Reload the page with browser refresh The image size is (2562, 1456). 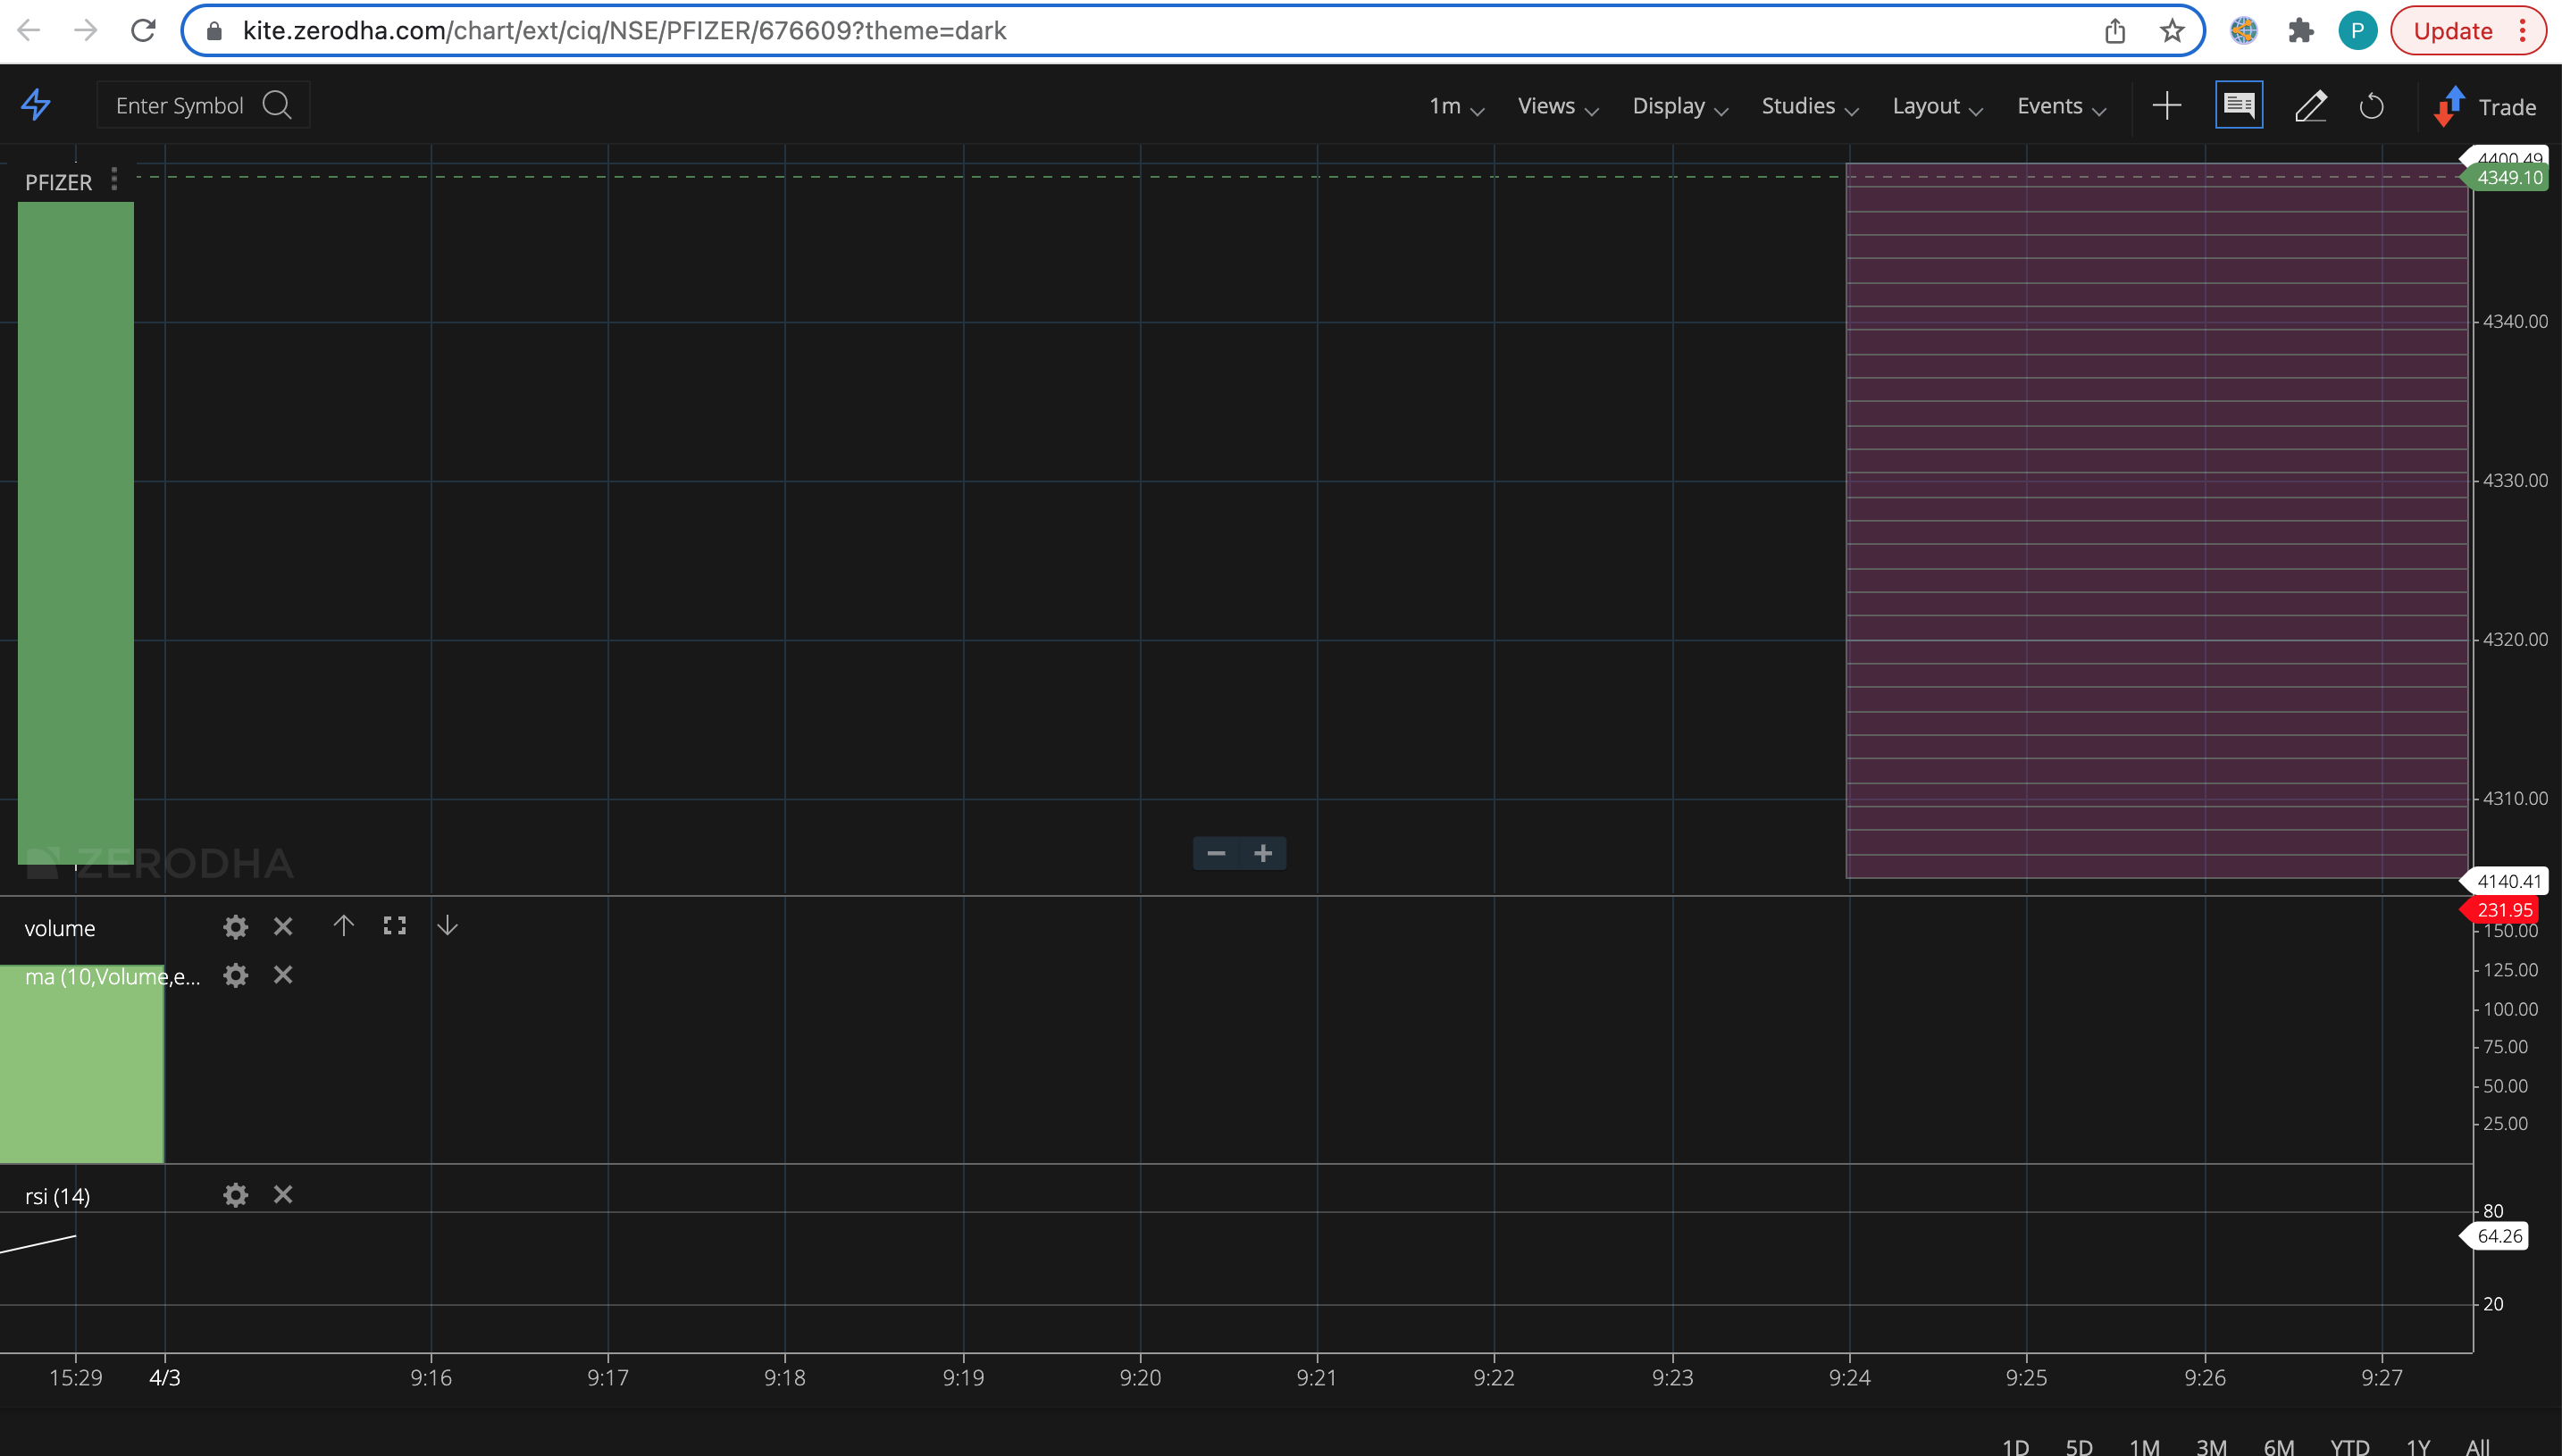click(144, 30)
